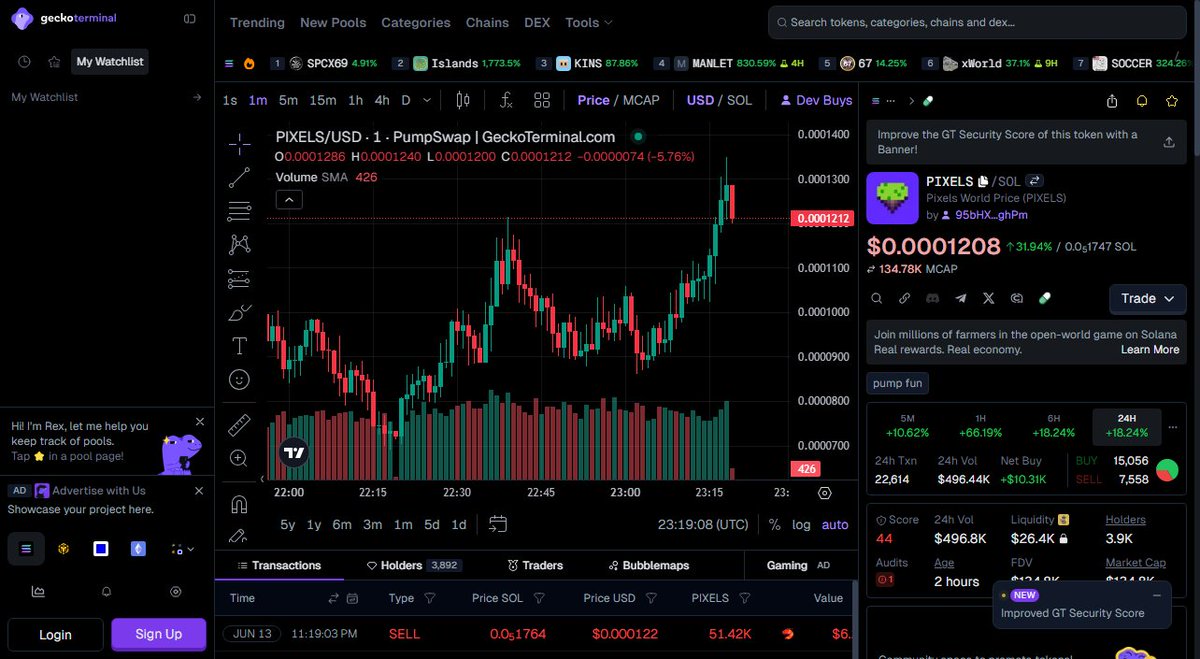Select the 5m chart timeframe
Screen dimensions: 1200x659
(288, 100)
